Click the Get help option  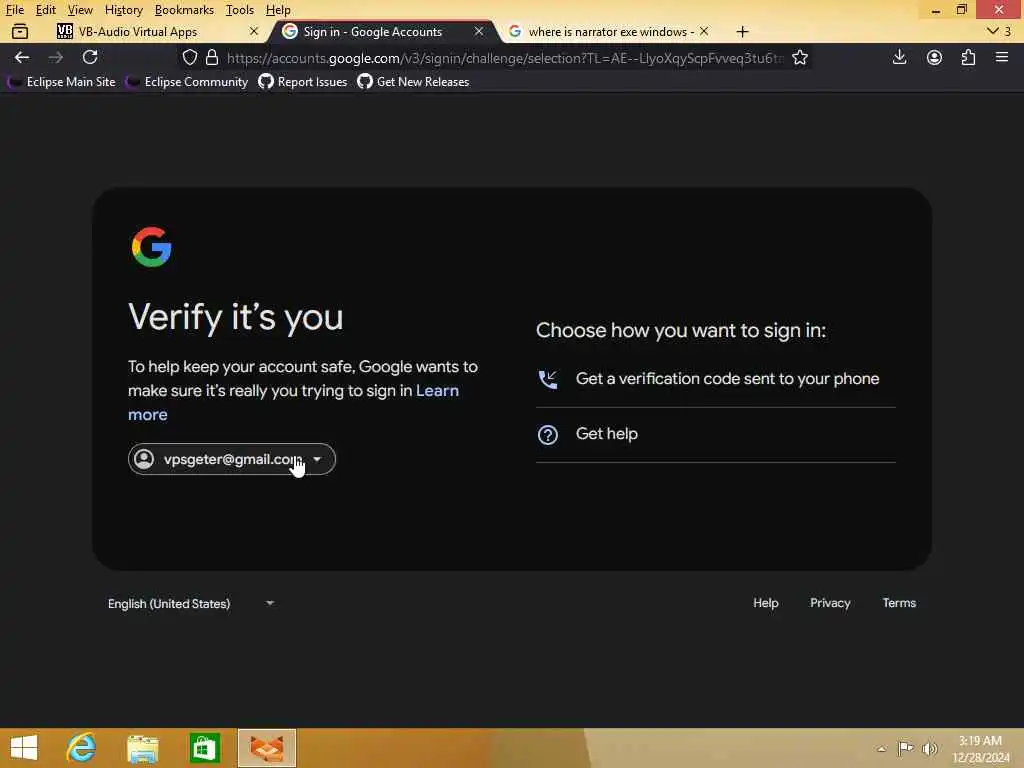[x=716, y=434]
